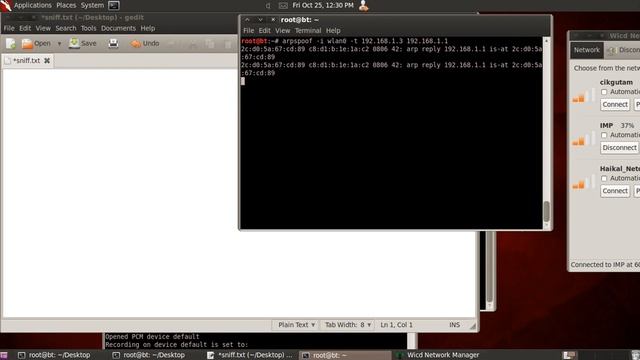Click the mail envelope indicator icon
Image resolution: width=640 pixels, height=360 pixels.
[283, 5]
